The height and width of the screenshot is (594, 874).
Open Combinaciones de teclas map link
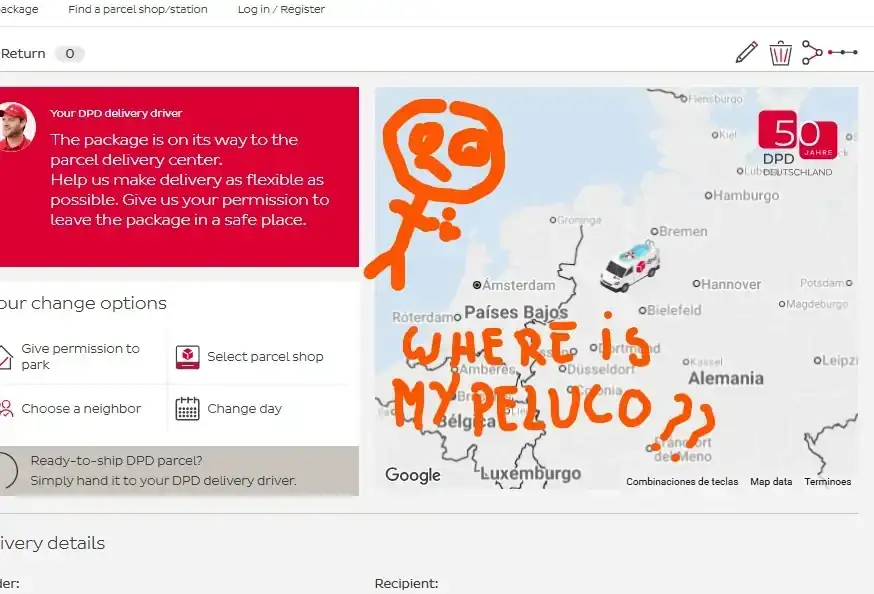tap(682, 481)
